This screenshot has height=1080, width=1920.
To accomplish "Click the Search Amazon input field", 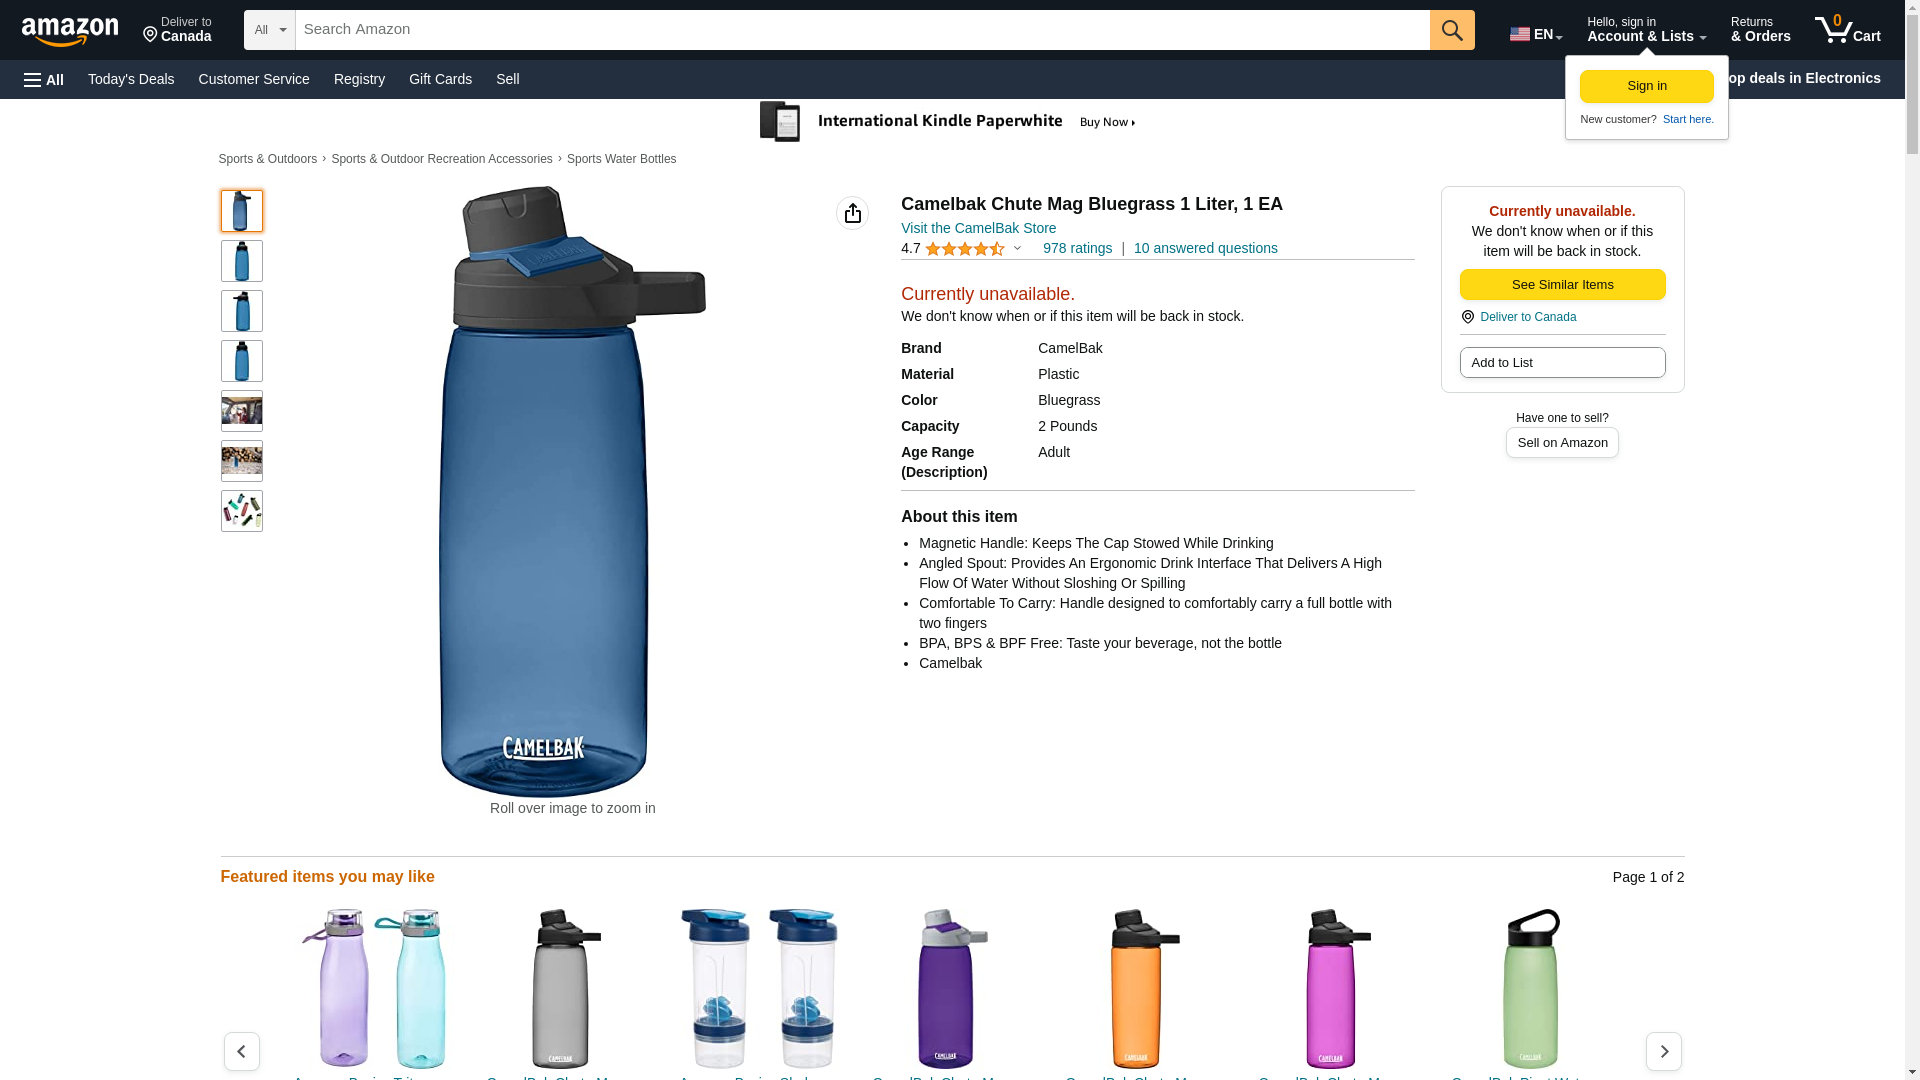I will (862, 30).
